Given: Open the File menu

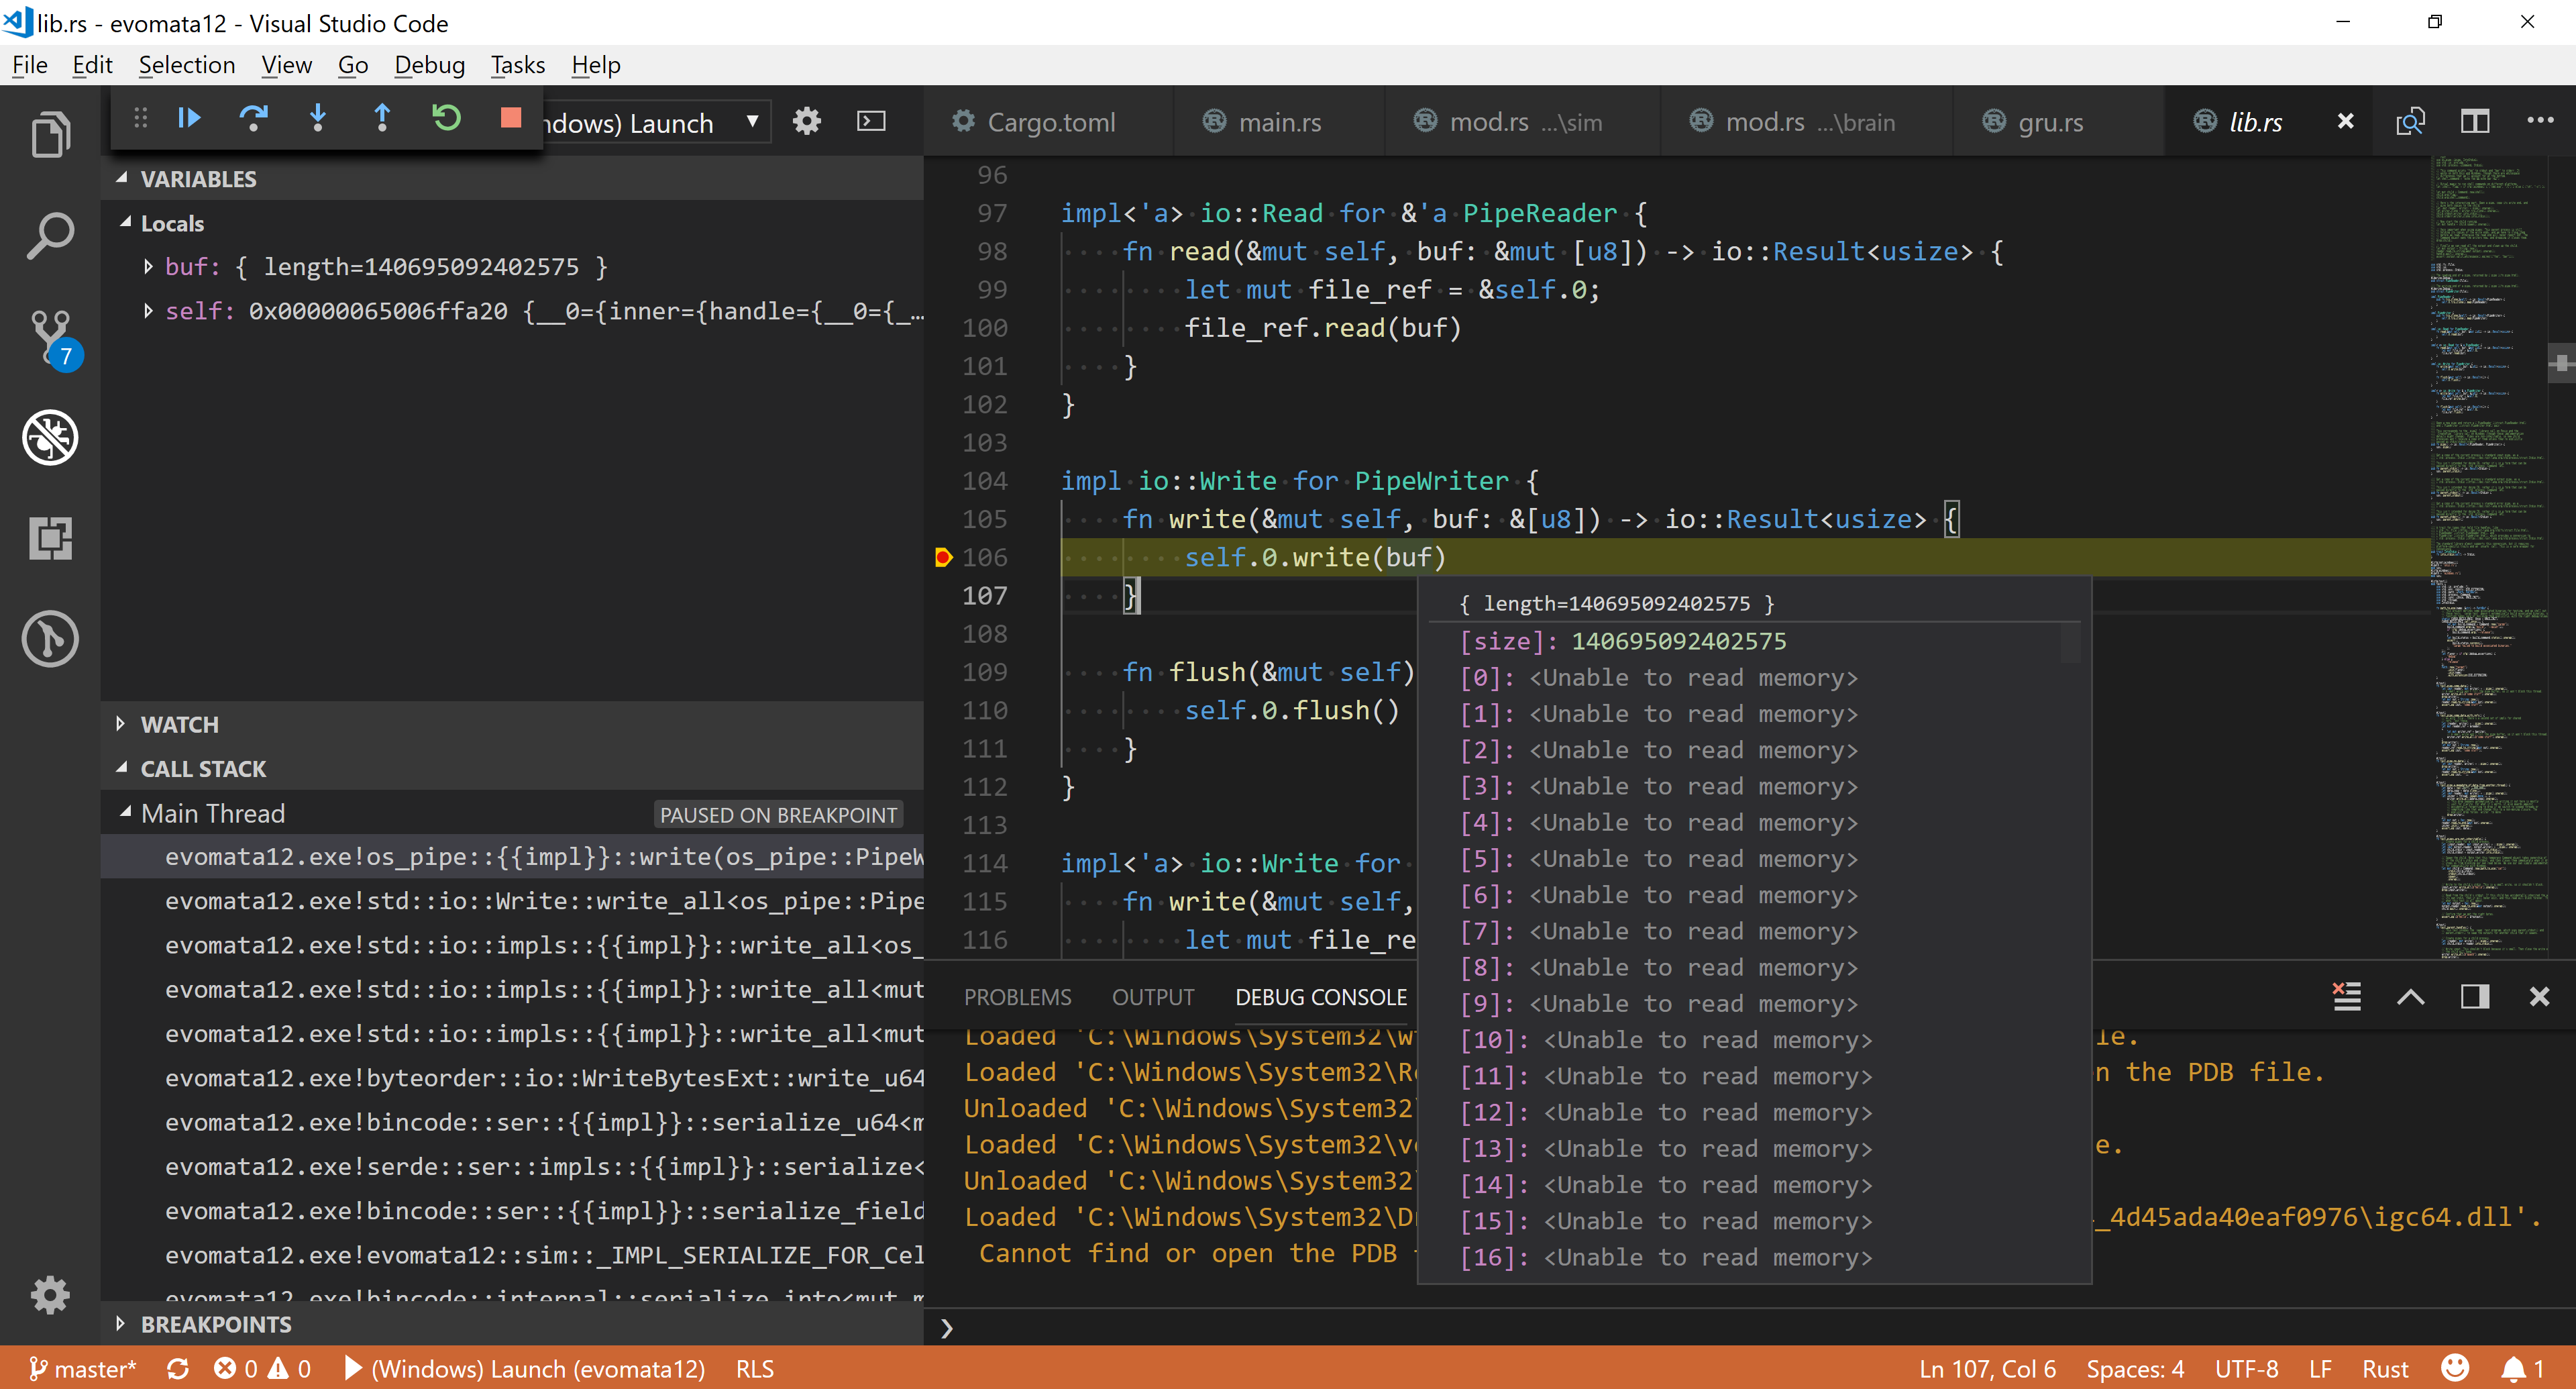Looking at the screenshot, I should click(30, 65).
